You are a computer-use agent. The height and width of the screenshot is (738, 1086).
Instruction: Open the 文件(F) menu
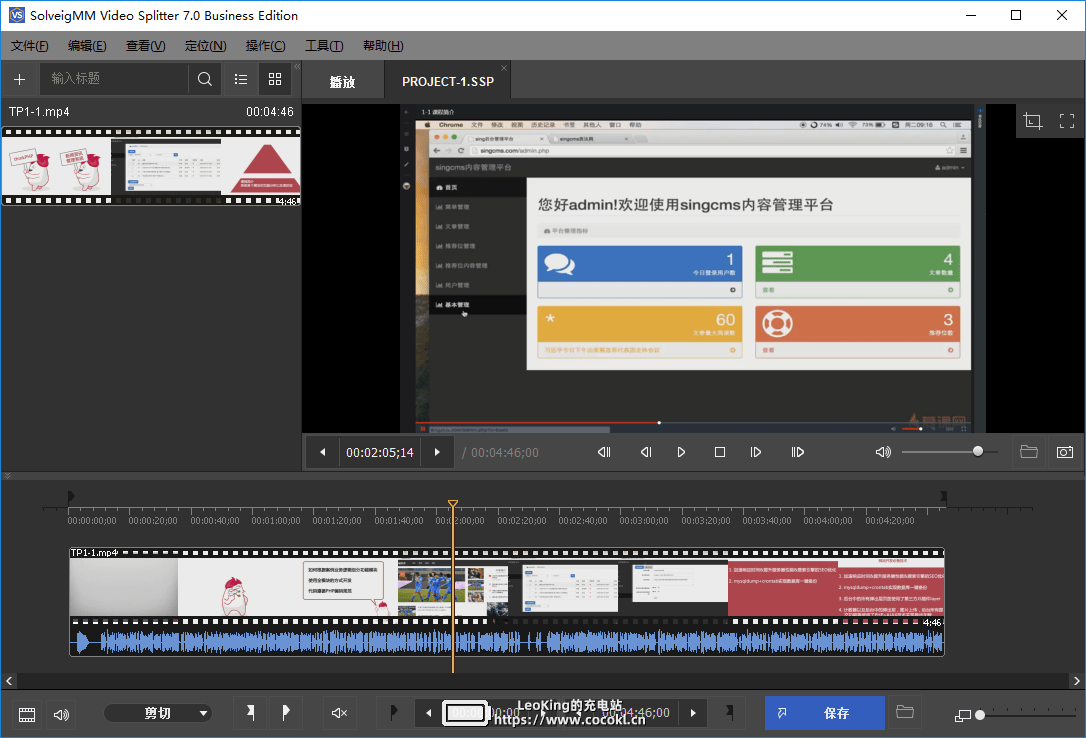(x=29, y=46)
